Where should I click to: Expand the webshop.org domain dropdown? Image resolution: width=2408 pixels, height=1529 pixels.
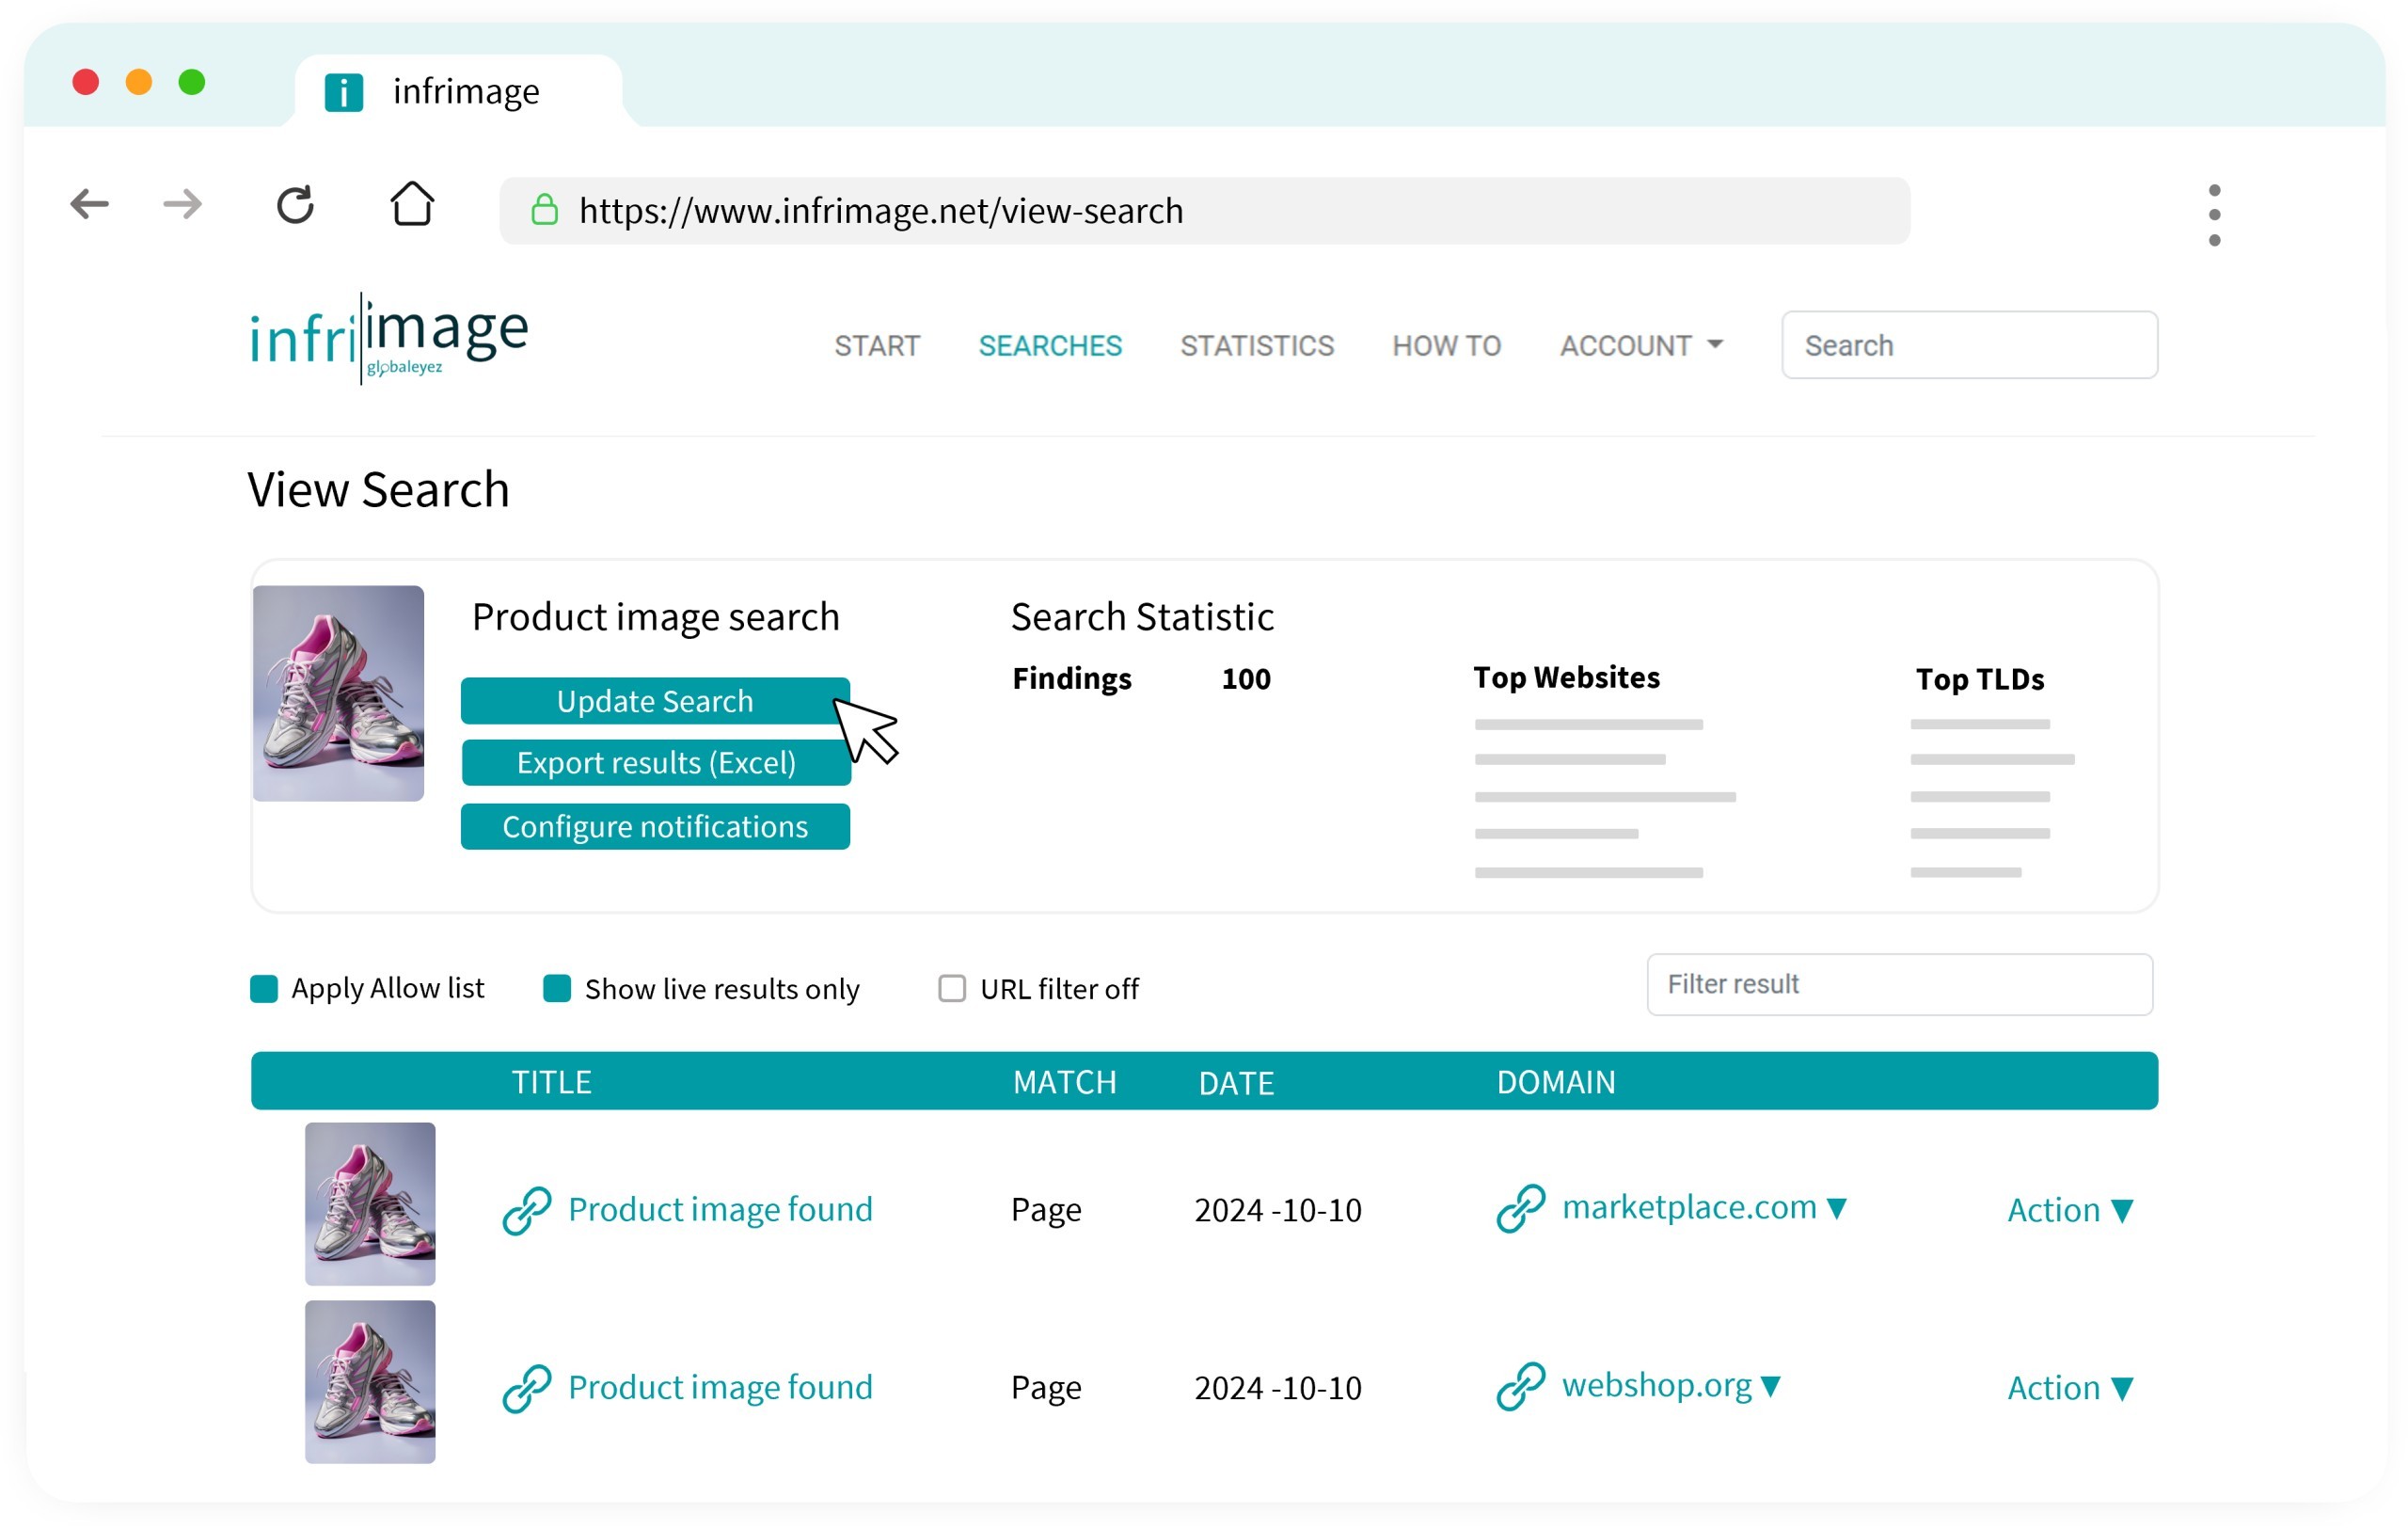point(1771,1386)
